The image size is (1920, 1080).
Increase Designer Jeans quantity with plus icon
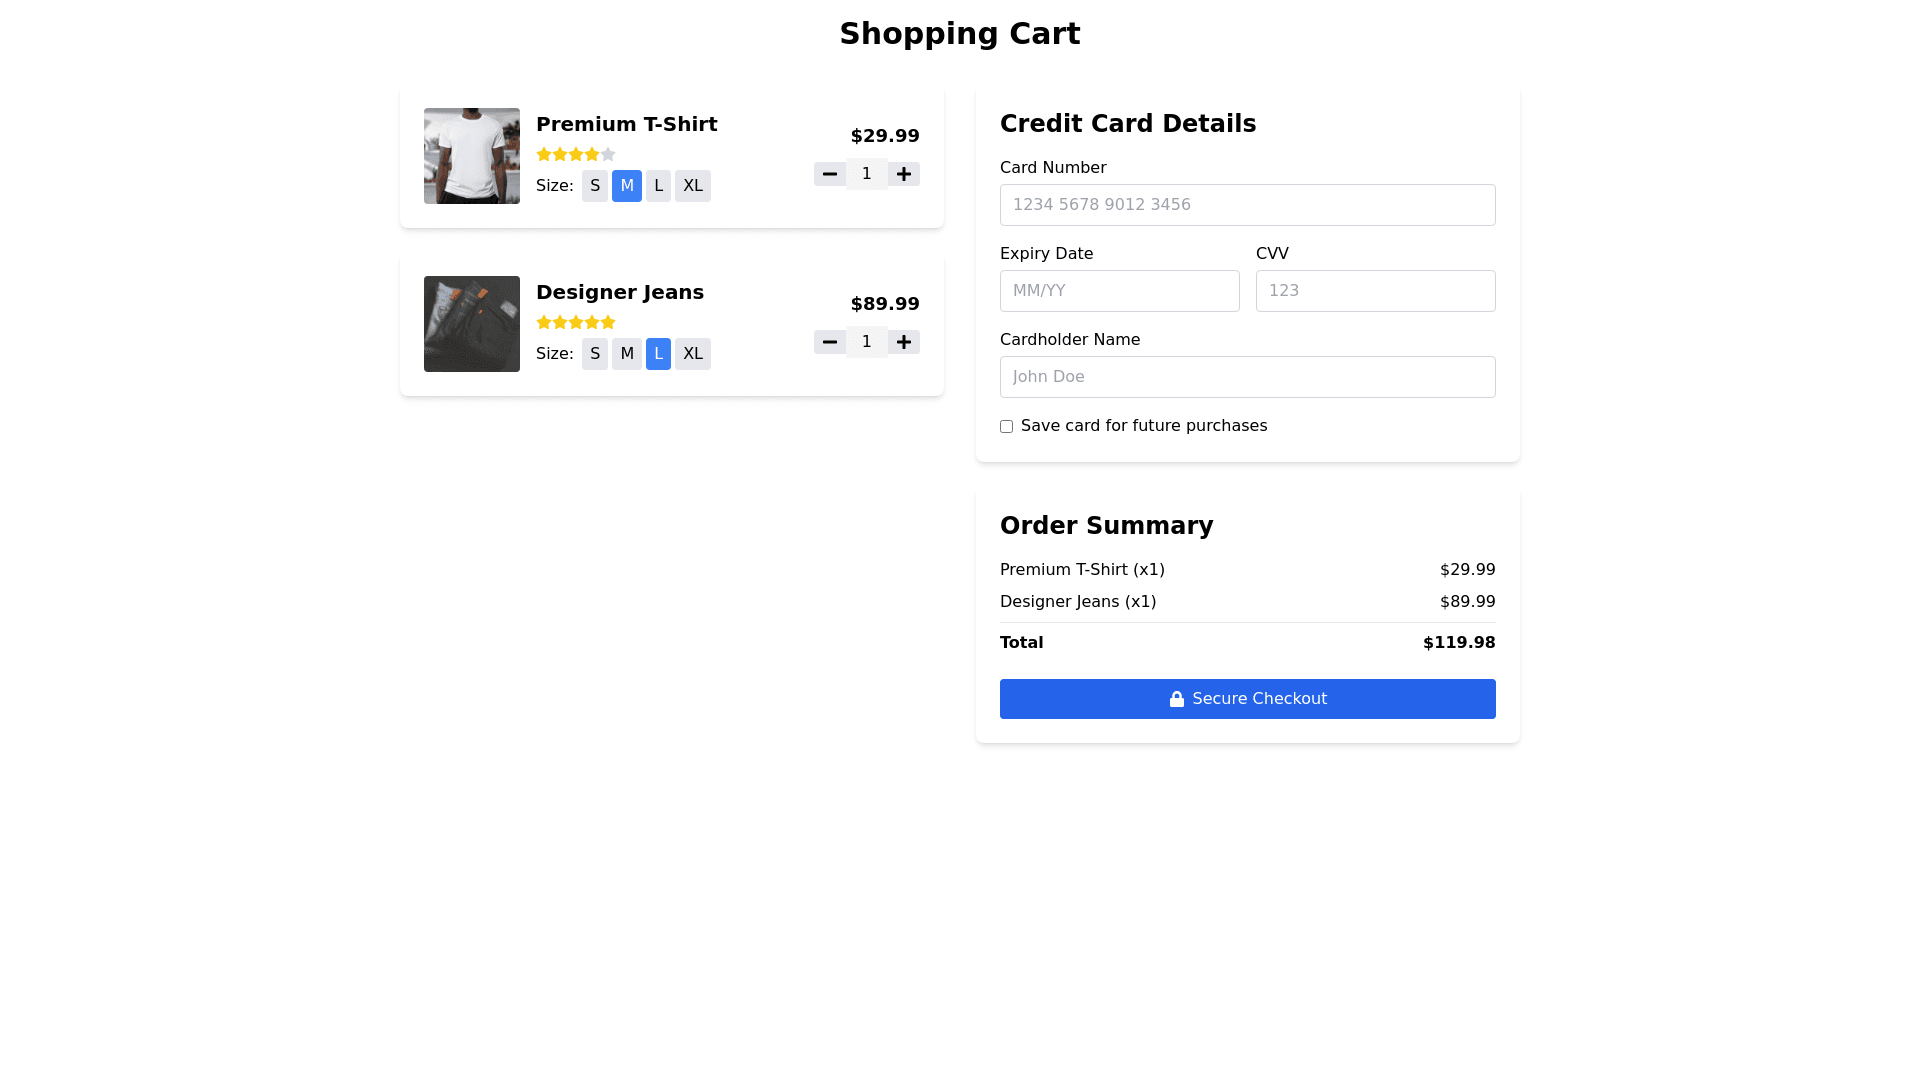(x=904, y=342)
